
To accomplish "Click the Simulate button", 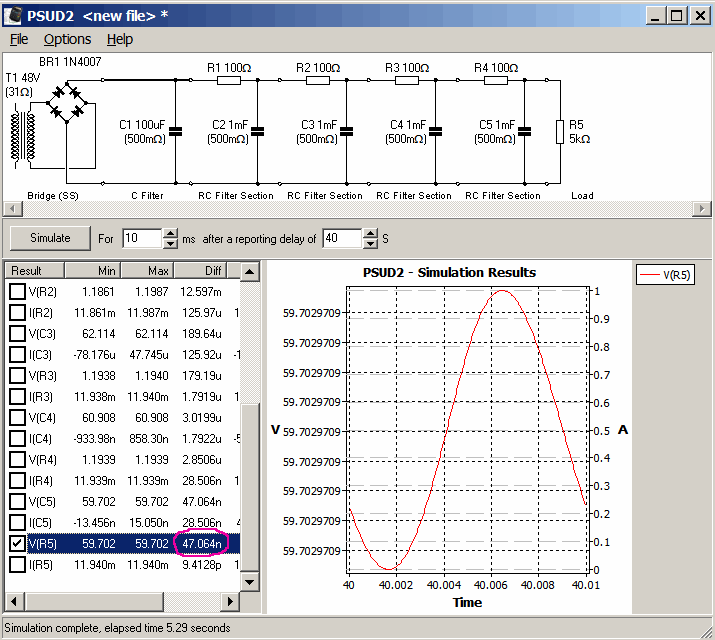I will [x=50, y=238].
